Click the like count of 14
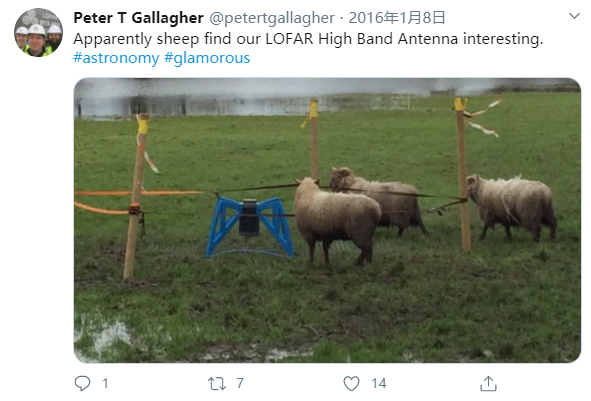 click(x=379, y=384)
